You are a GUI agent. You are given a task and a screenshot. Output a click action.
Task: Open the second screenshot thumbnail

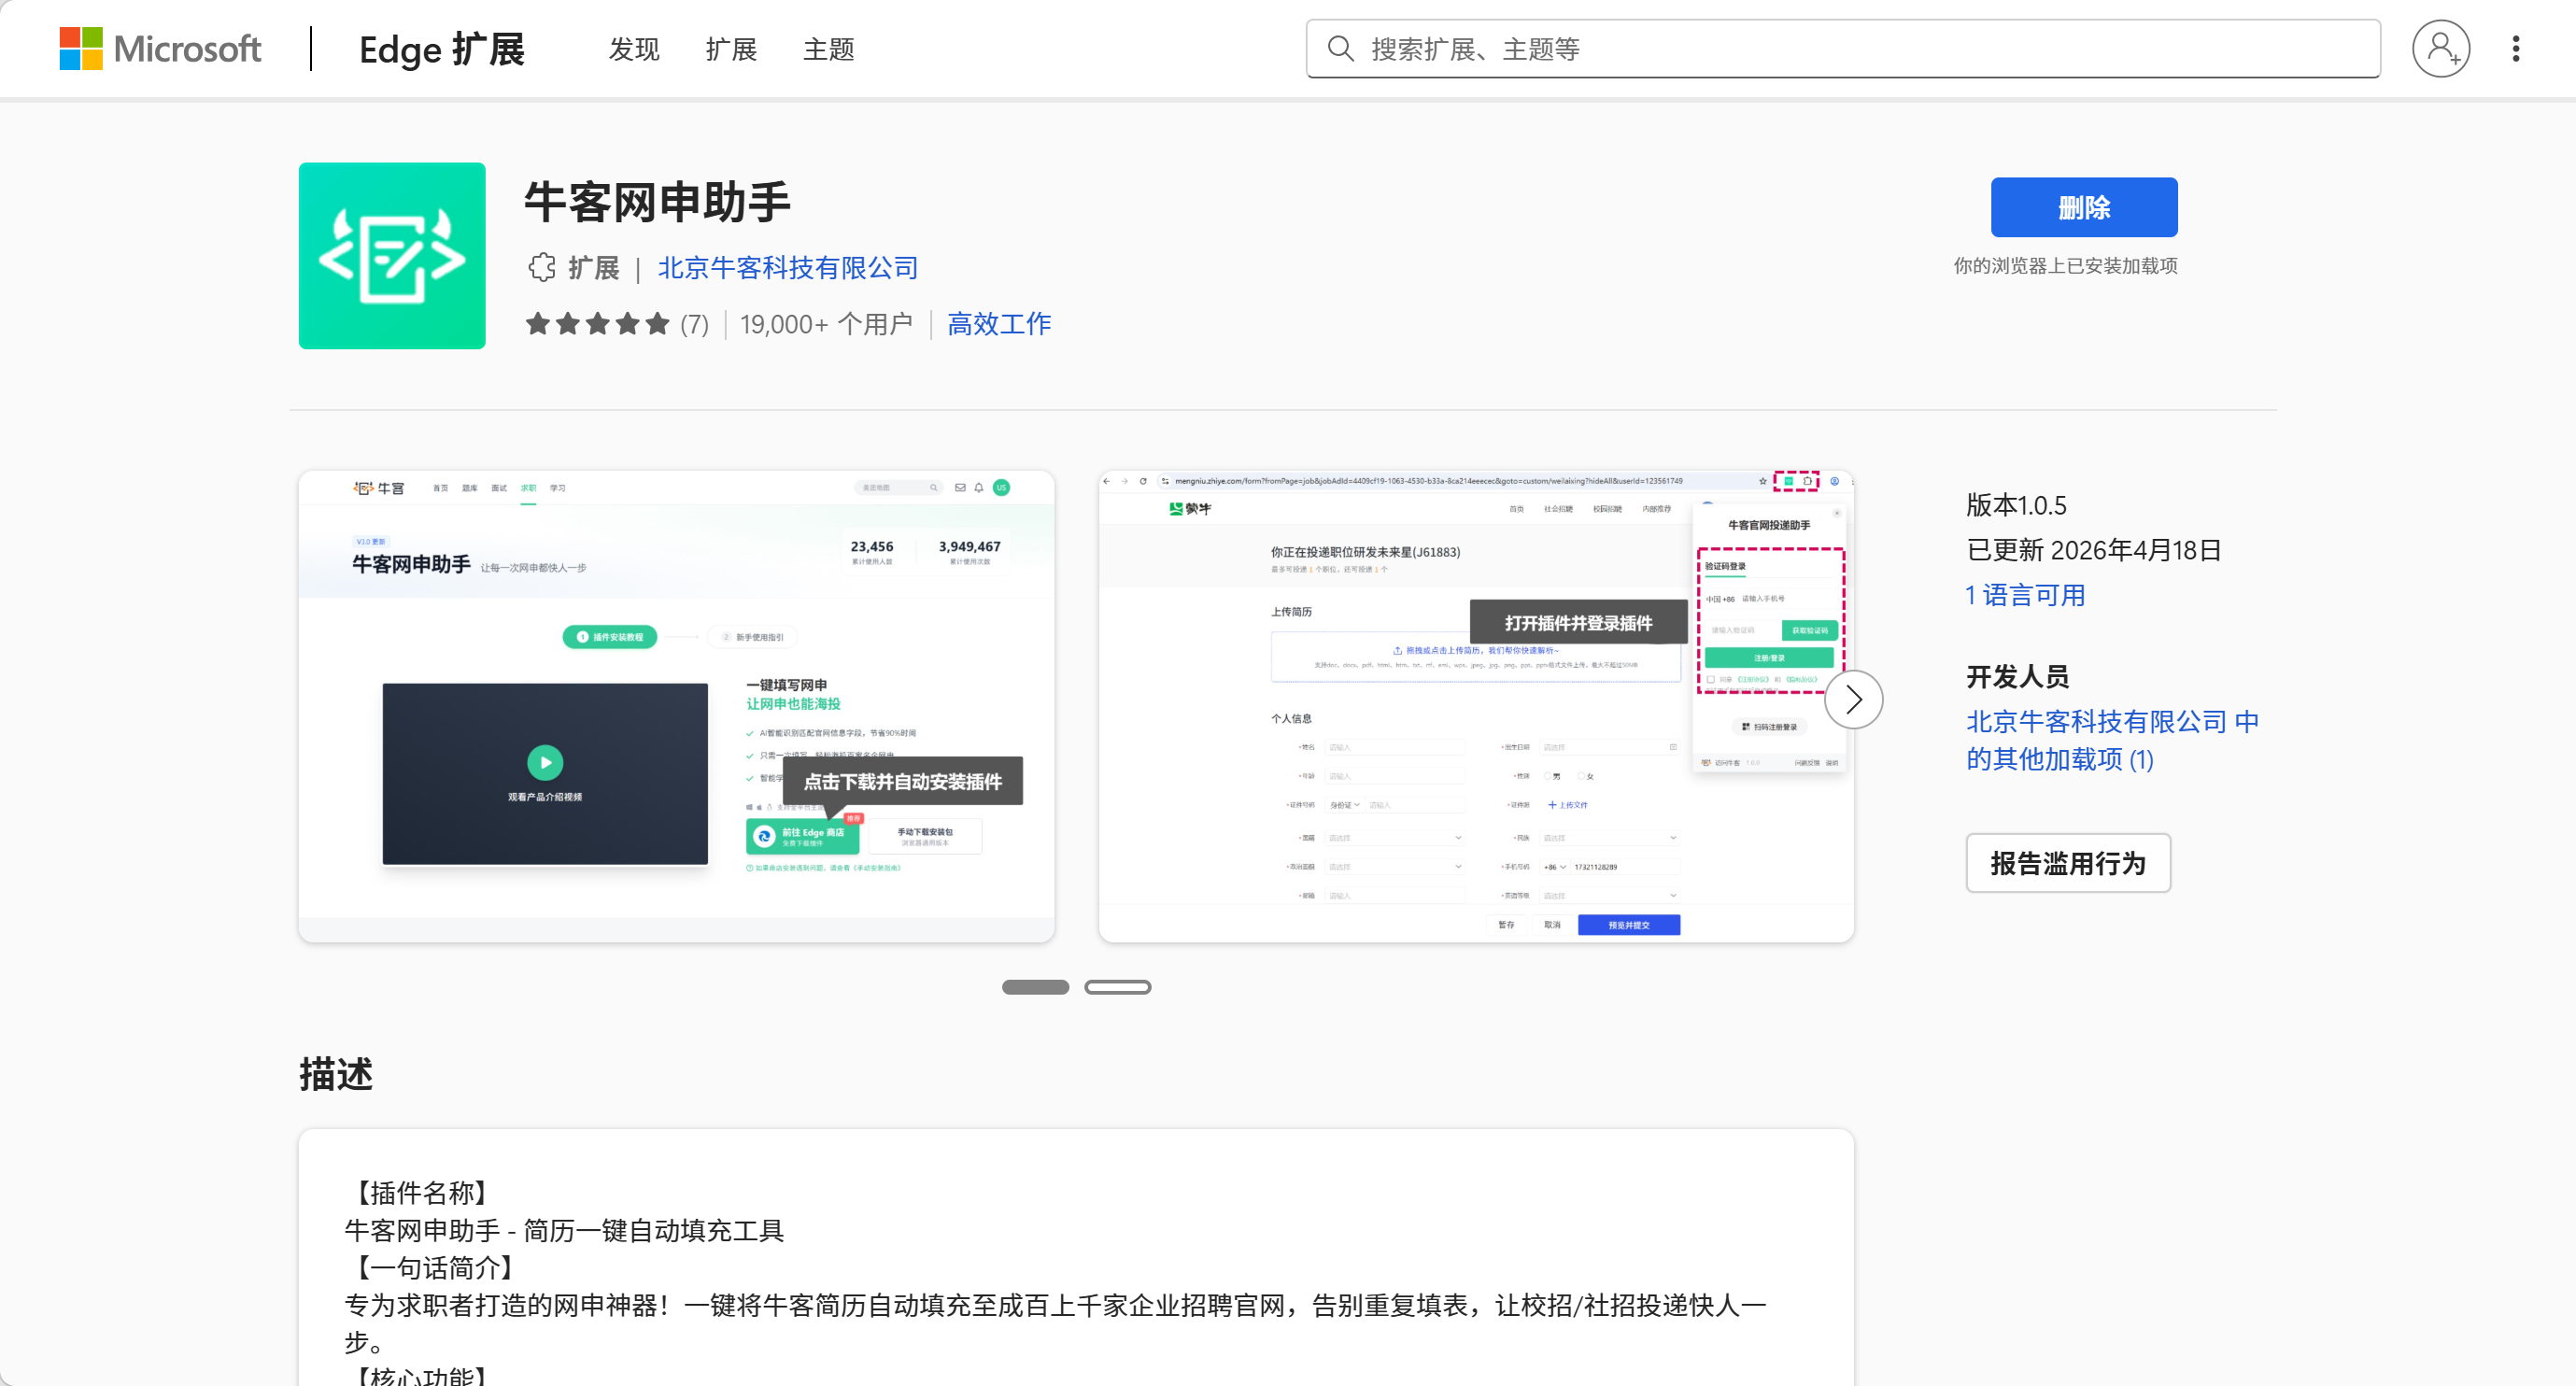coord(1476,706)
